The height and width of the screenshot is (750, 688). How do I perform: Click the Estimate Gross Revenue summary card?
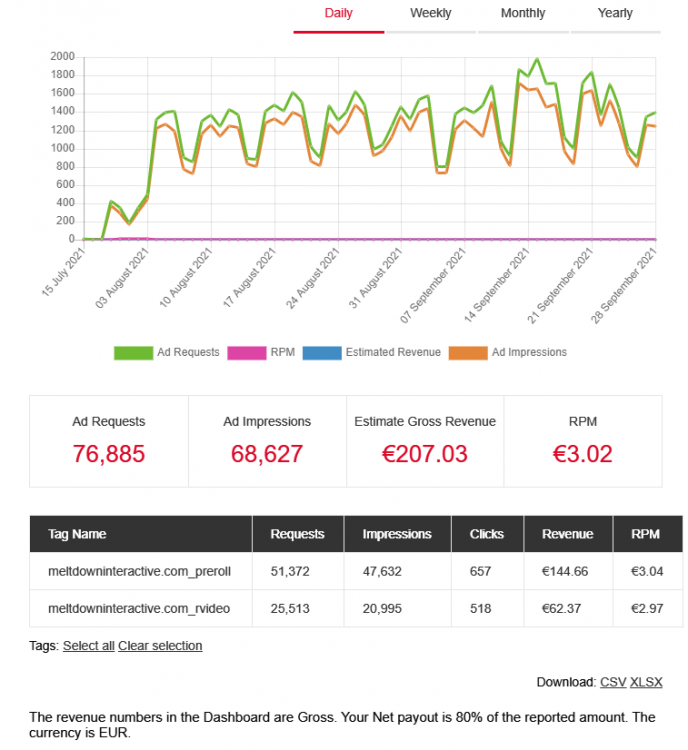click(425, 440)
